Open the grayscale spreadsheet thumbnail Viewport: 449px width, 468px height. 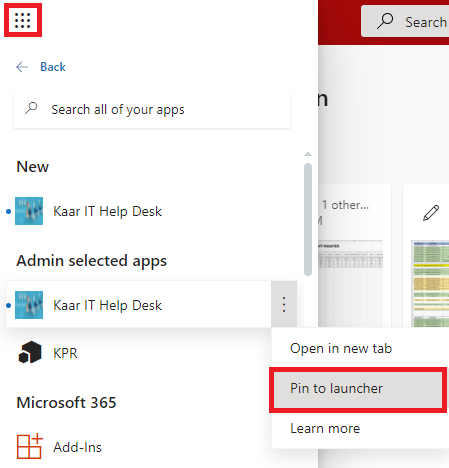click(x=350, y=283)
